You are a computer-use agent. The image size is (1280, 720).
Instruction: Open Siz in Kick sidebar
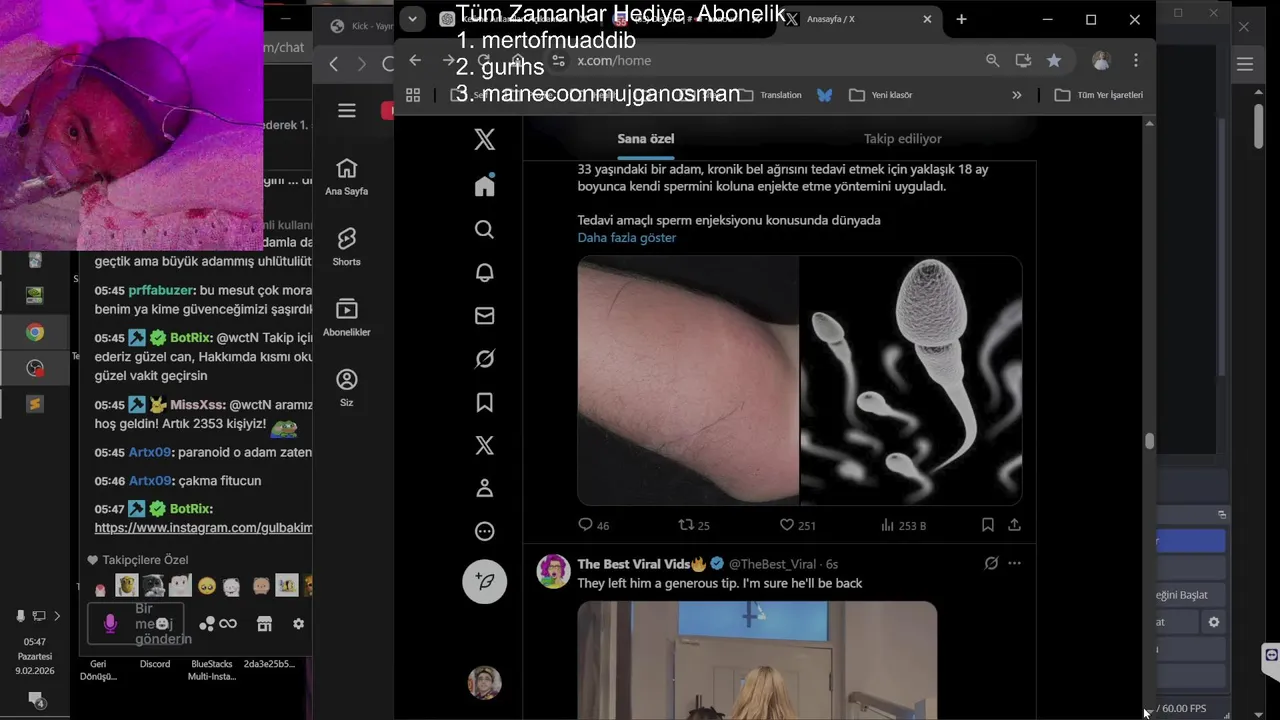(347, 388)
